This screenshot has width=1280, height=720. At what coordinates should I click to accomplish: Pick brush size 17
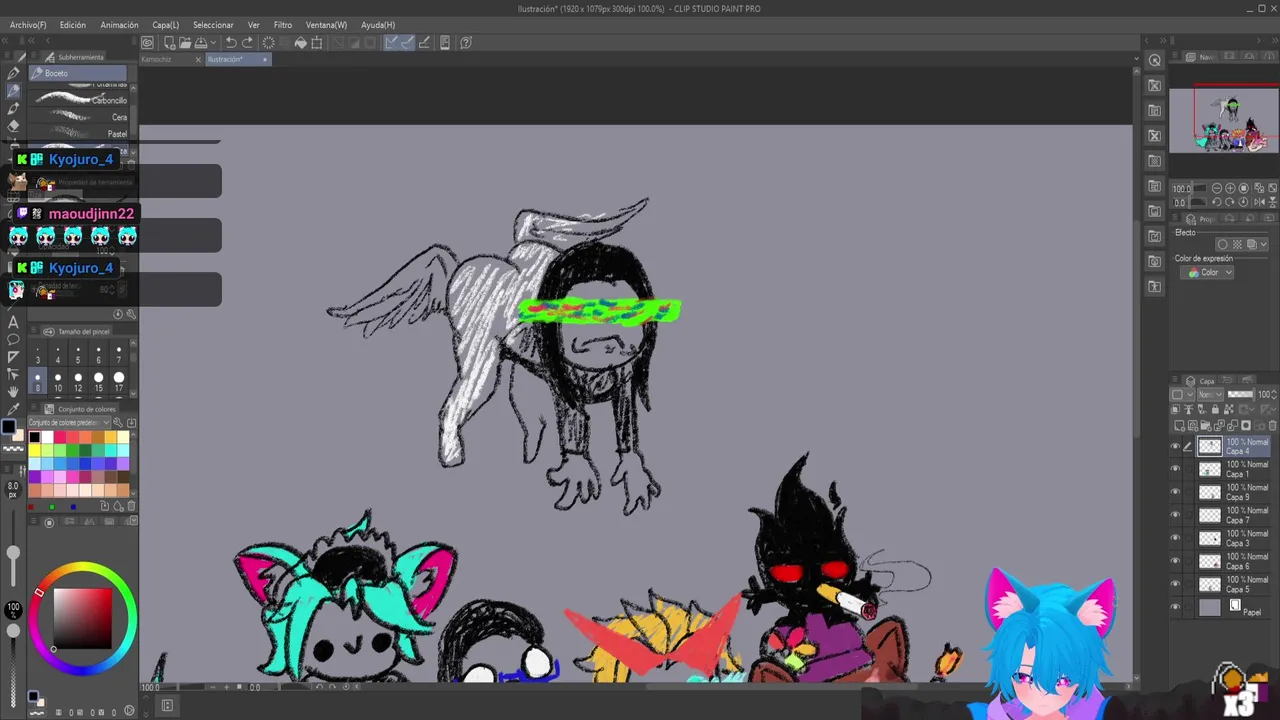119,381
